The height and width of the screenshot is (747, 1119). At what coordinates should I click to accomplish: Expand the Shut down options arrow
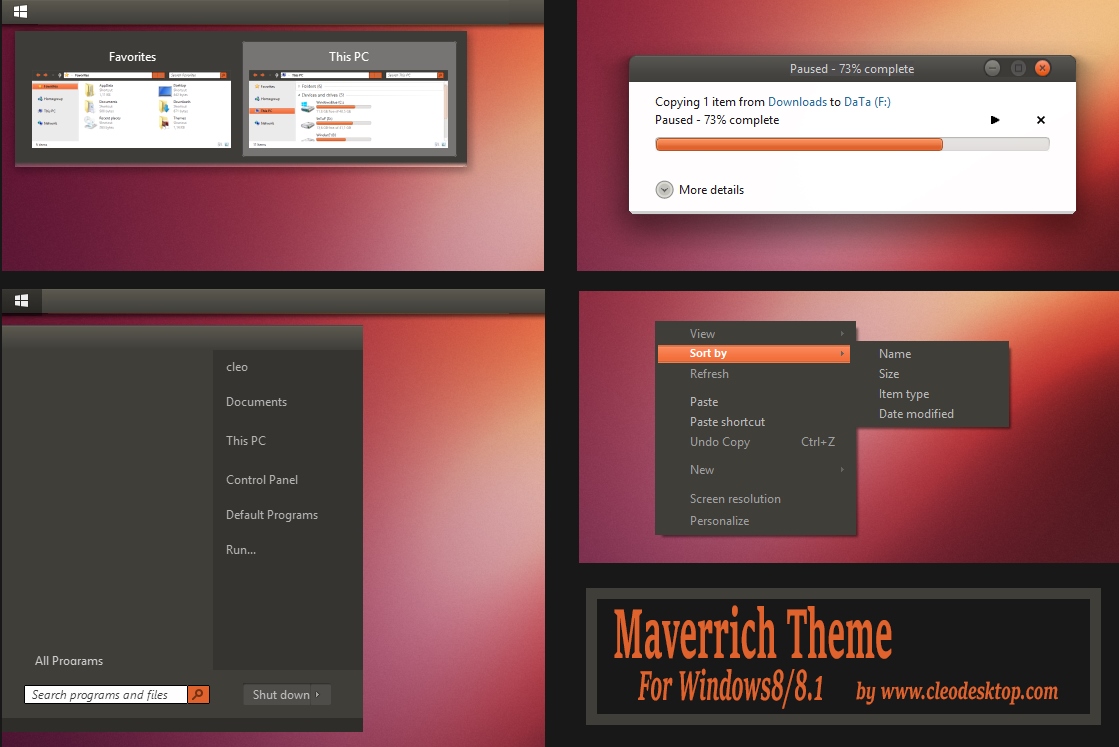point(319,694)
